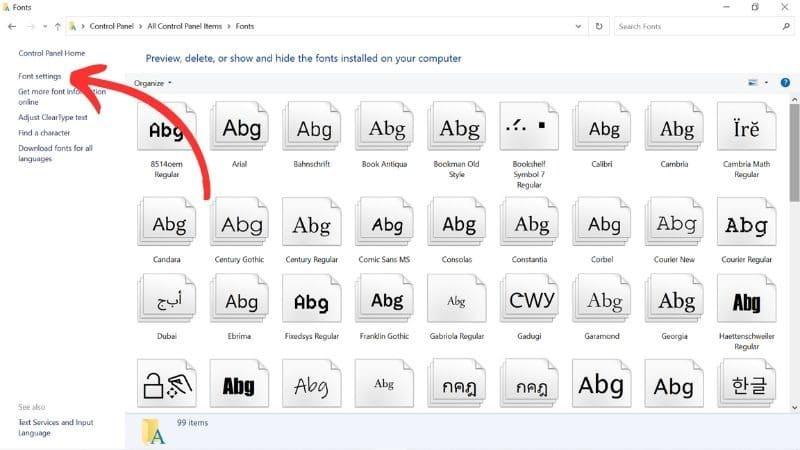Open Courier Regular font
The width and height of the screenshot is (800, 450).
coord(747,222)
